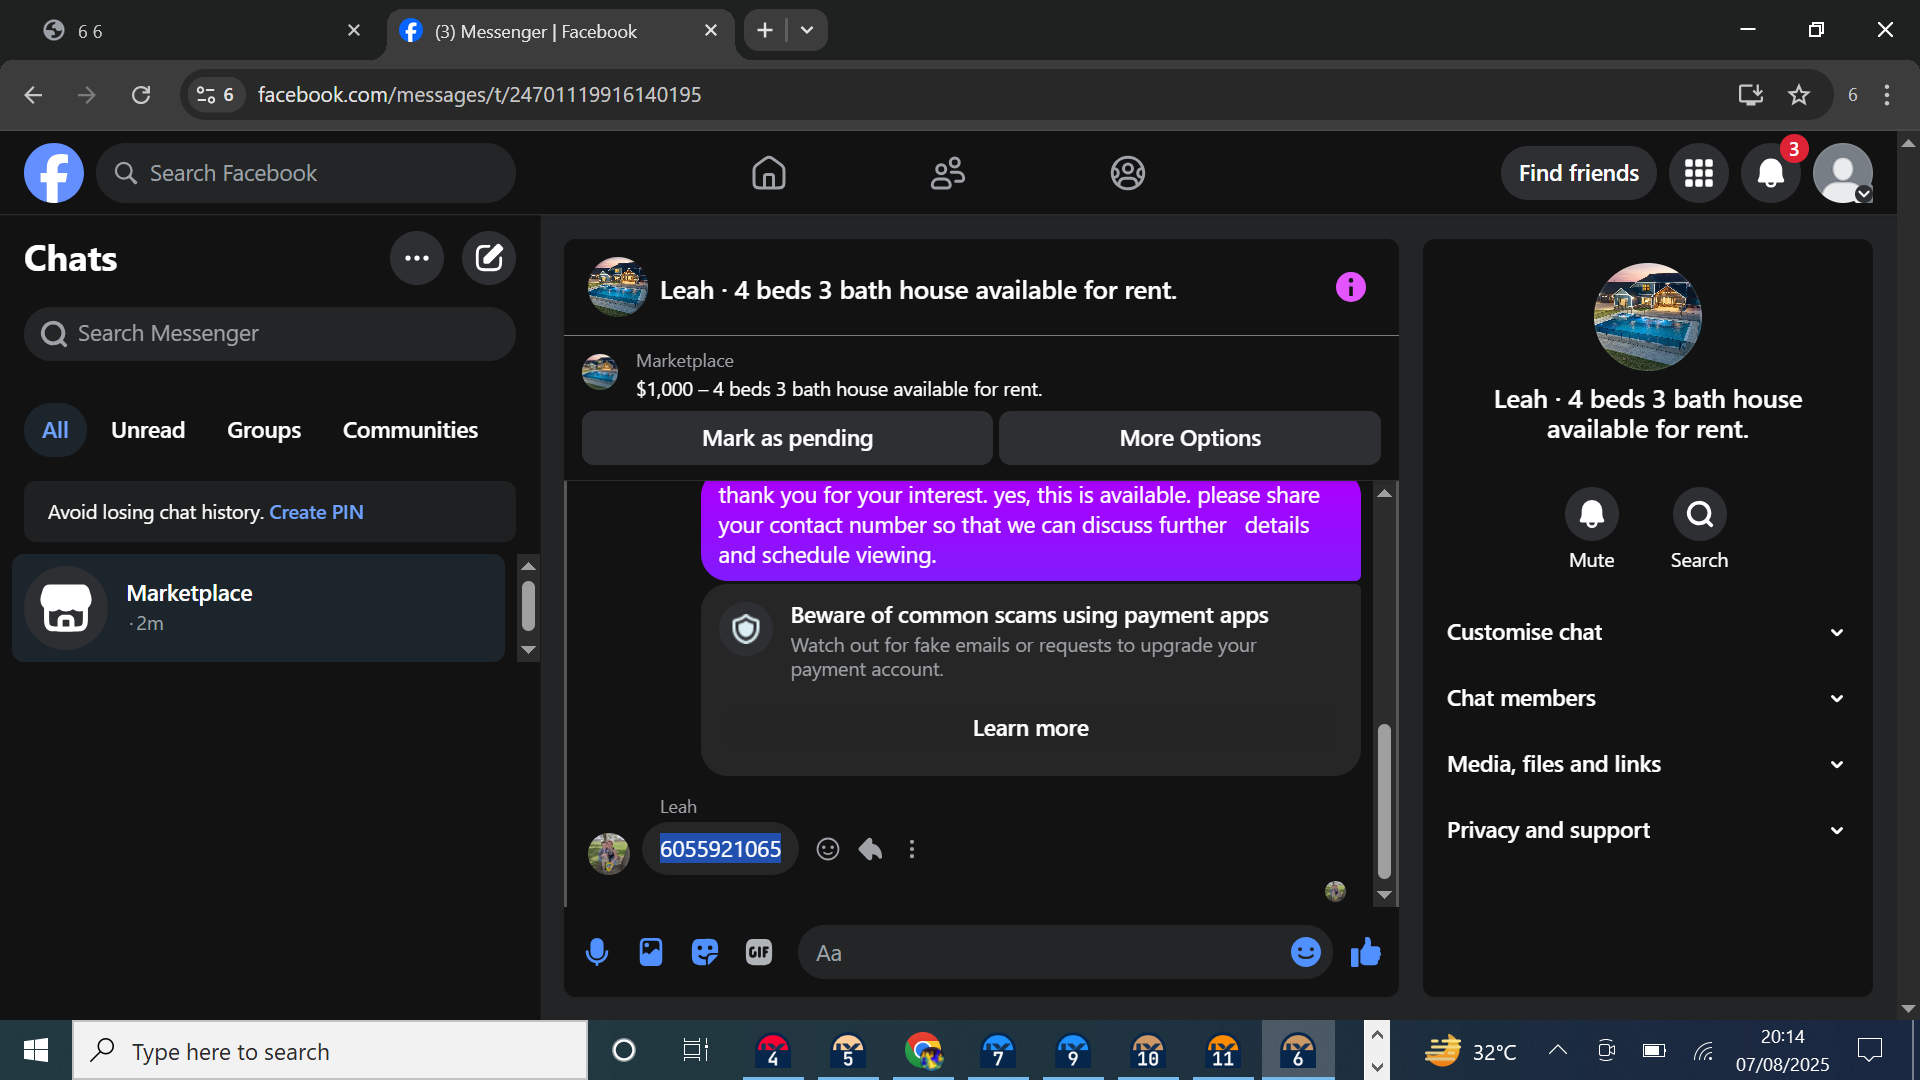Choose a sticker from the sticker icon
The width and height of the screenshot is (1920, 1080).
pyautogui.click(x=705, y=952)
